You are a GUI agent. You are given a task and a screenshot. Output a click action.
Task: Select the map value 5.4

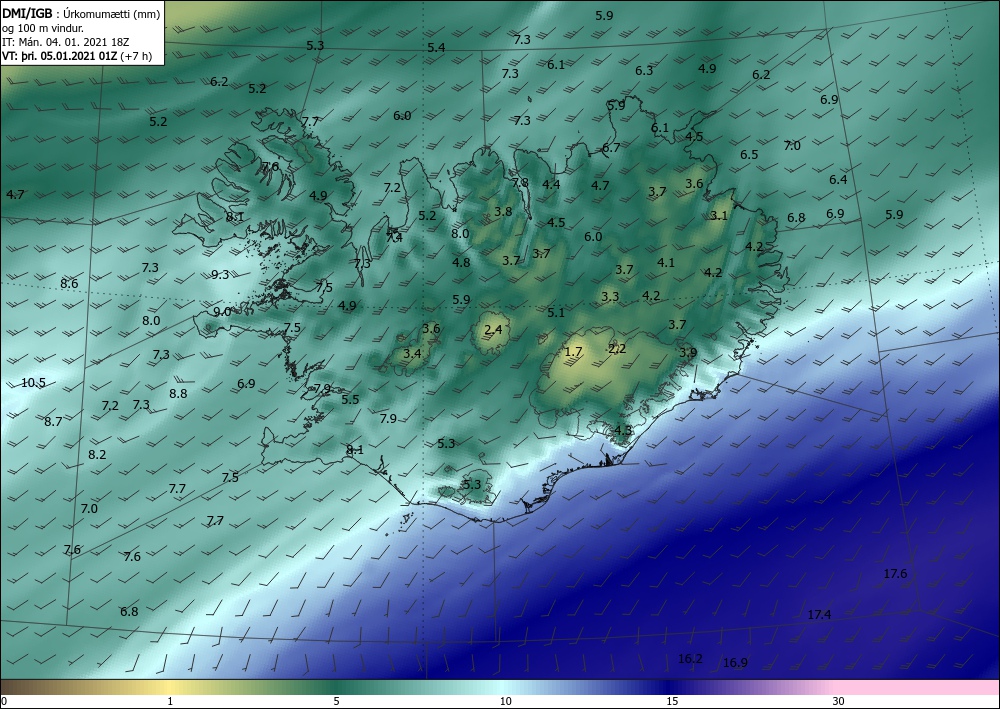[x=436, y=48]
